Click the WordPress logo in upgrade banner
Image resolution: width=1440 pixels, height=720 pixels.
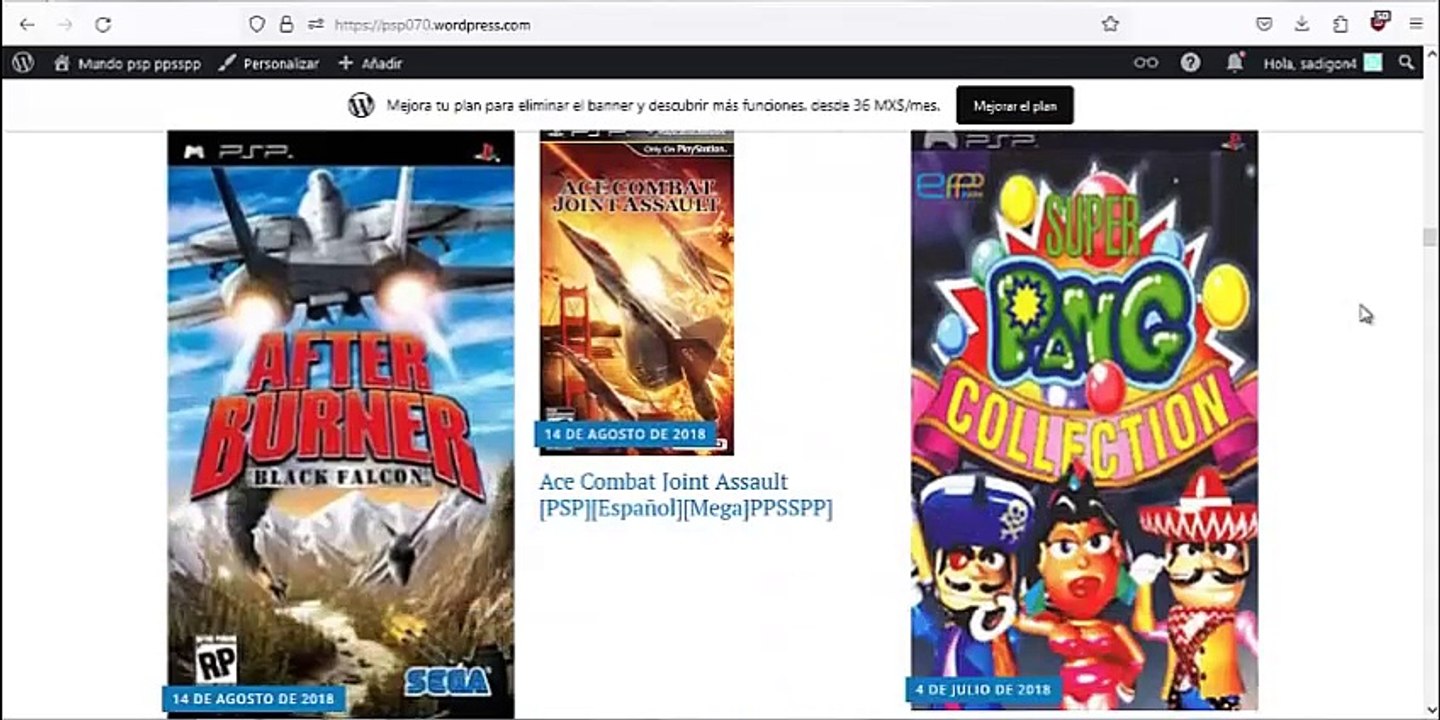(361, 106)
